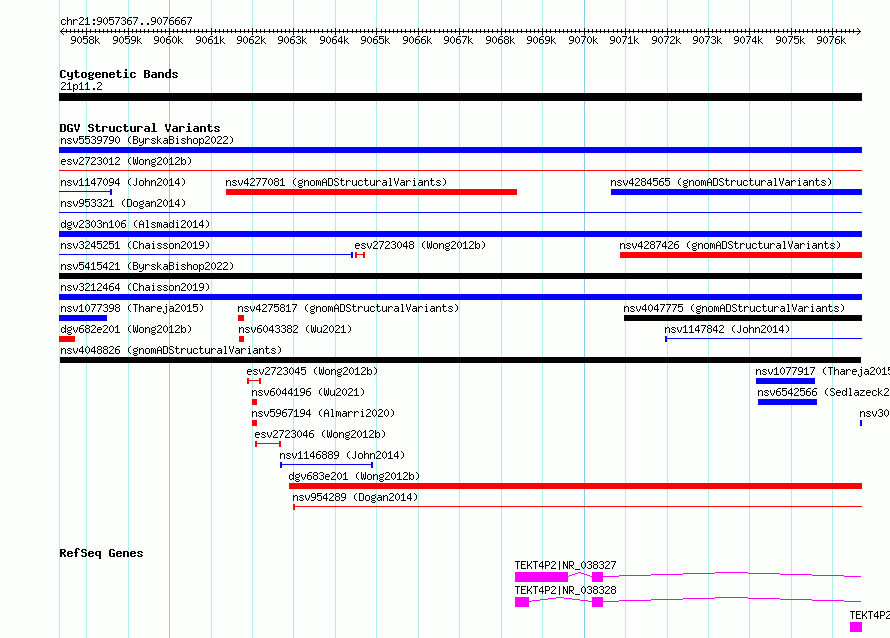Select the DGV Structural Variants track title
890x638 pixels.
pyautogui.click(x=140, y=128)
